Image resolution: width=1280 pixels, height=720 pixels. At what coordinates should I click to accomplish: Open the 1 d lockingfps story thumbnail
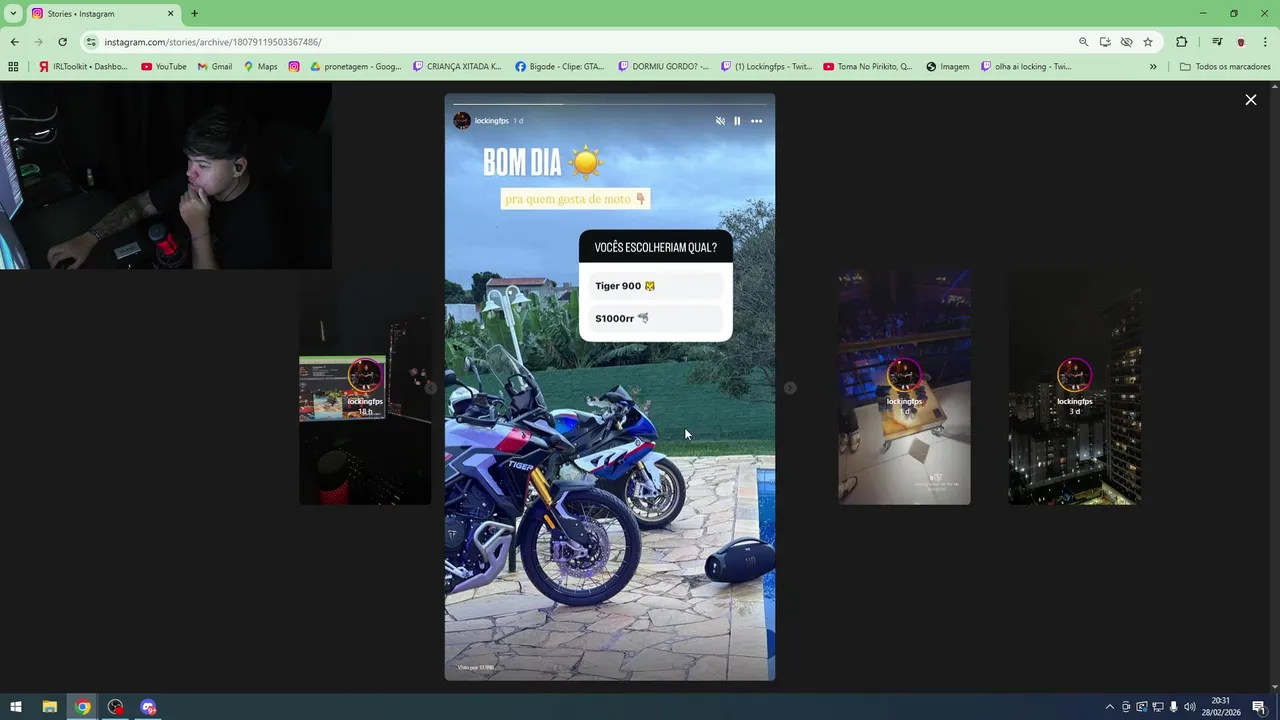904,388
